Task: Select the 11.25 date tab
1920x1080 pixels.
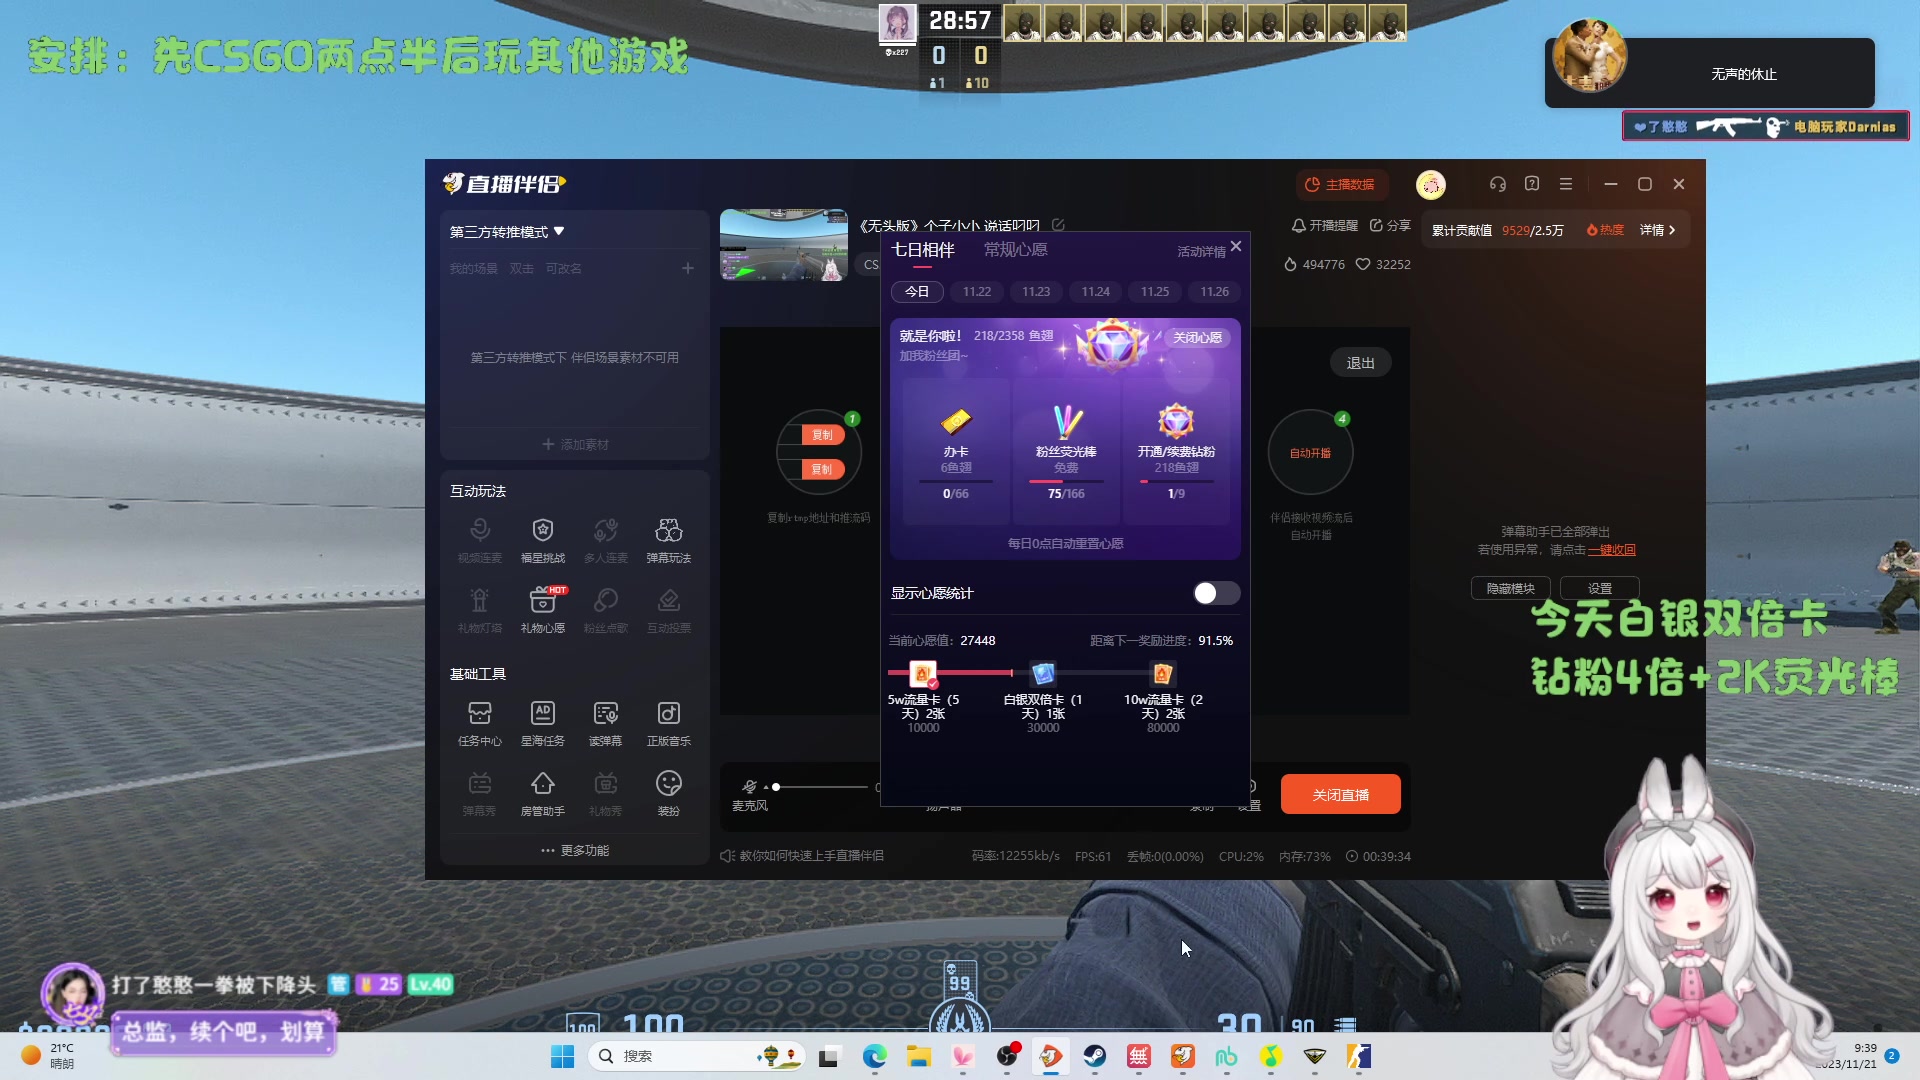Action: [x=1155, y=291]
